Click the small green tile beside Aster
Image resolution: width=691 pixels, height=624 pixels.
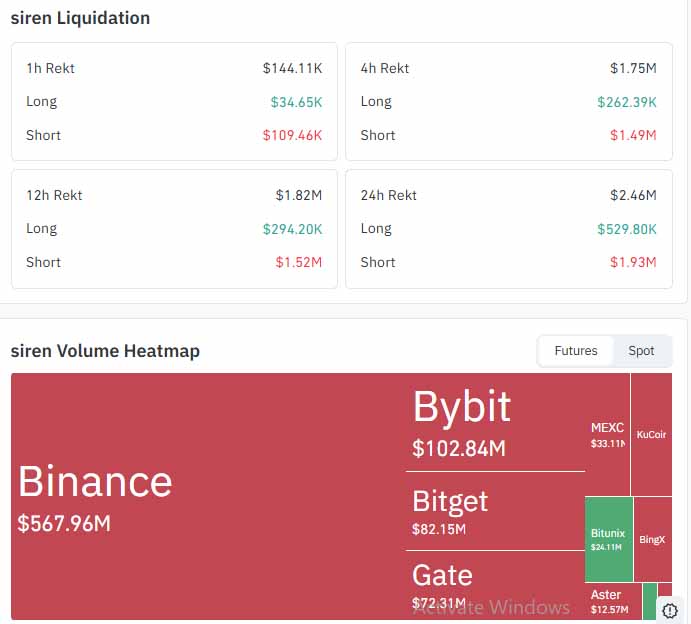(649, 598)
